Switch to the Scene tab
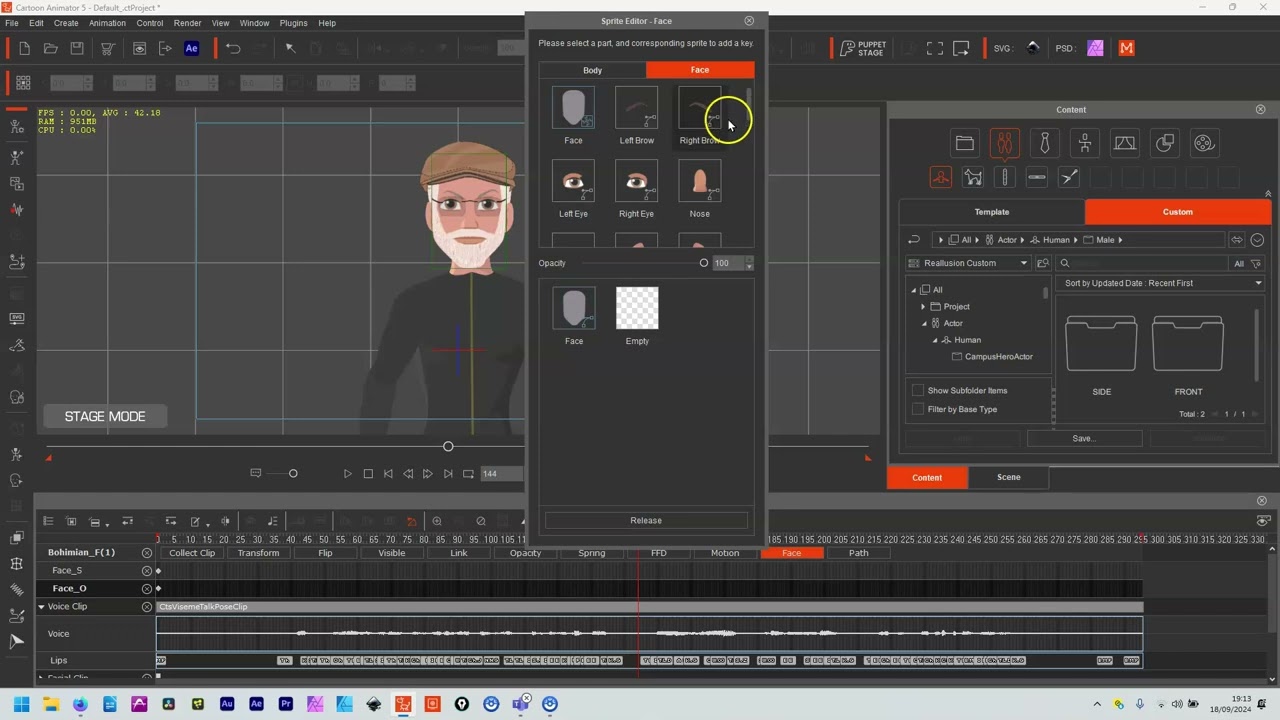This screenshot has width=1280, height=720. 1009,477
